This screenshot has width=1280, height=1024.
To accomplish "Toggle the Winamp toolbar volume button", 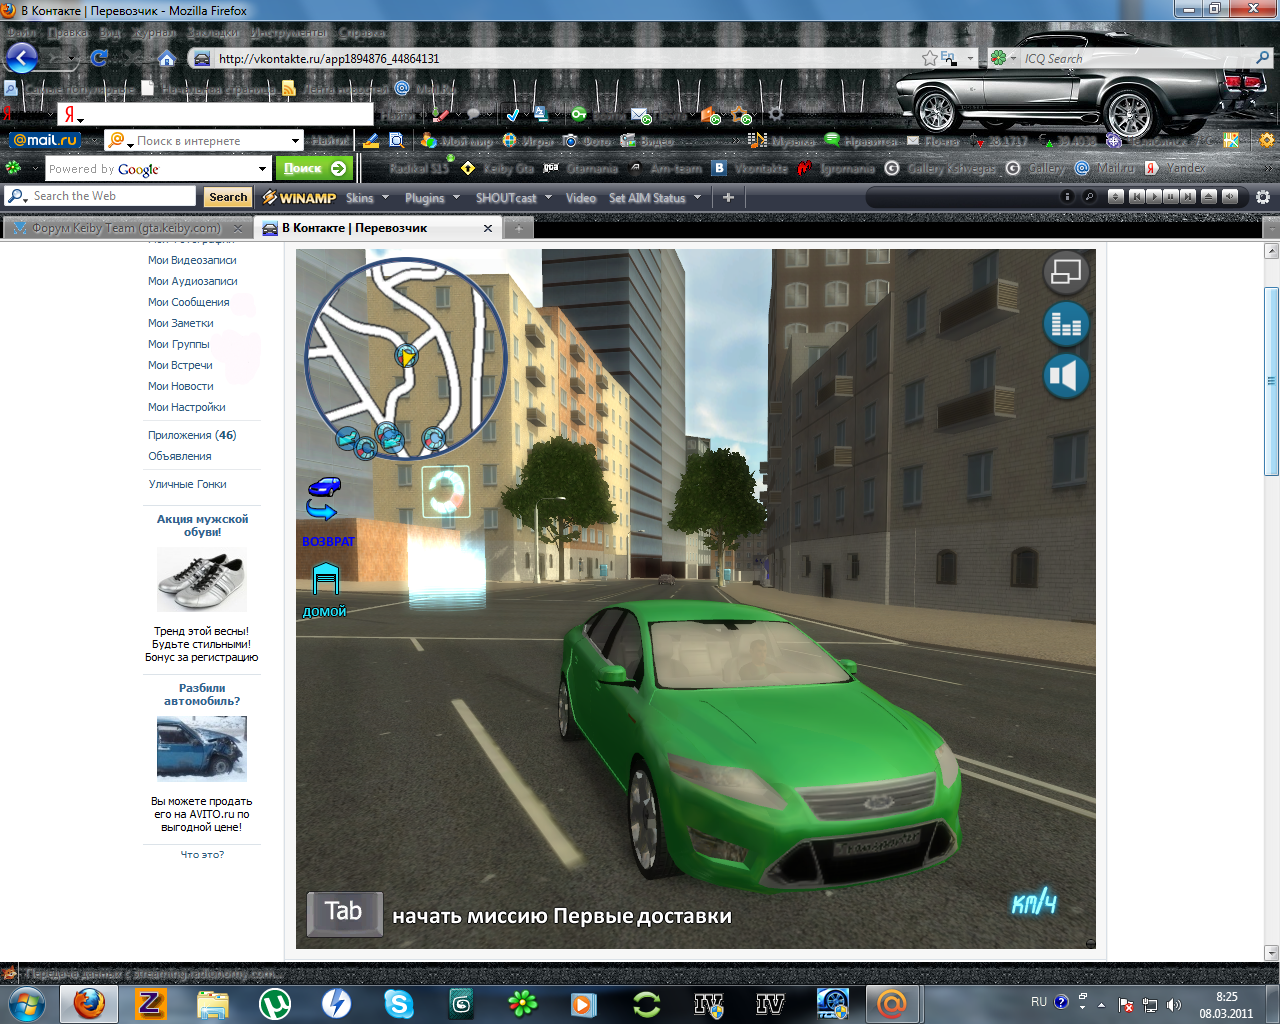I will pos(1230,197).
